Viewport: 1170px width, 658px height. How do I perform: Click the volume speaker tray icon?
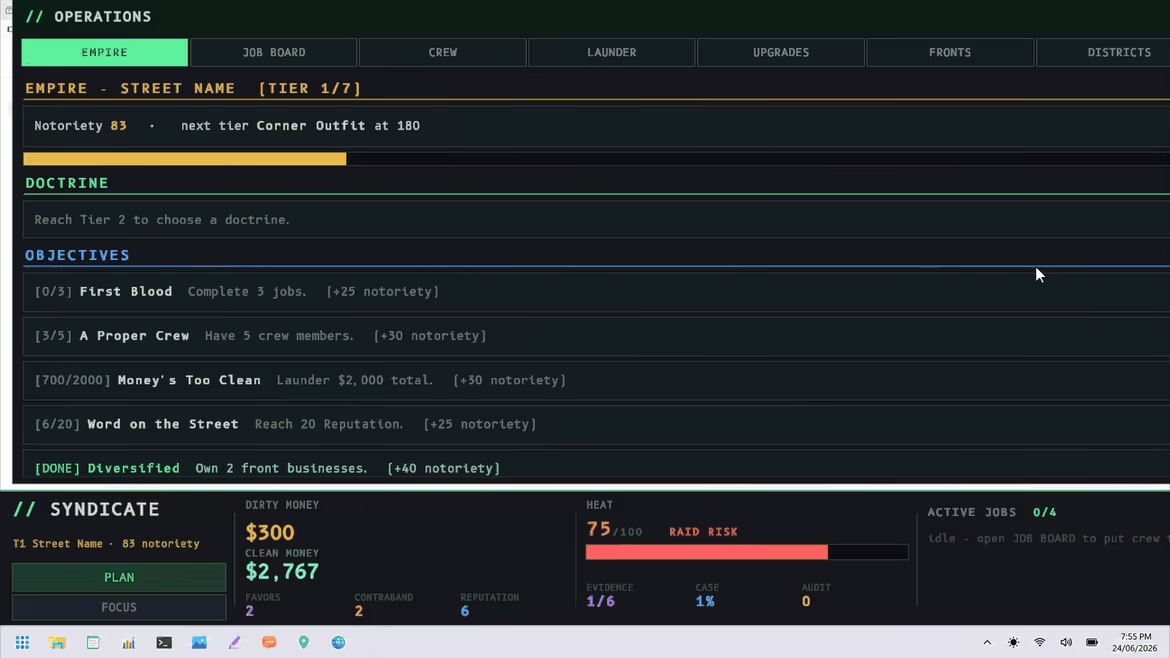pyautogui.click(x=1066, y=642)
